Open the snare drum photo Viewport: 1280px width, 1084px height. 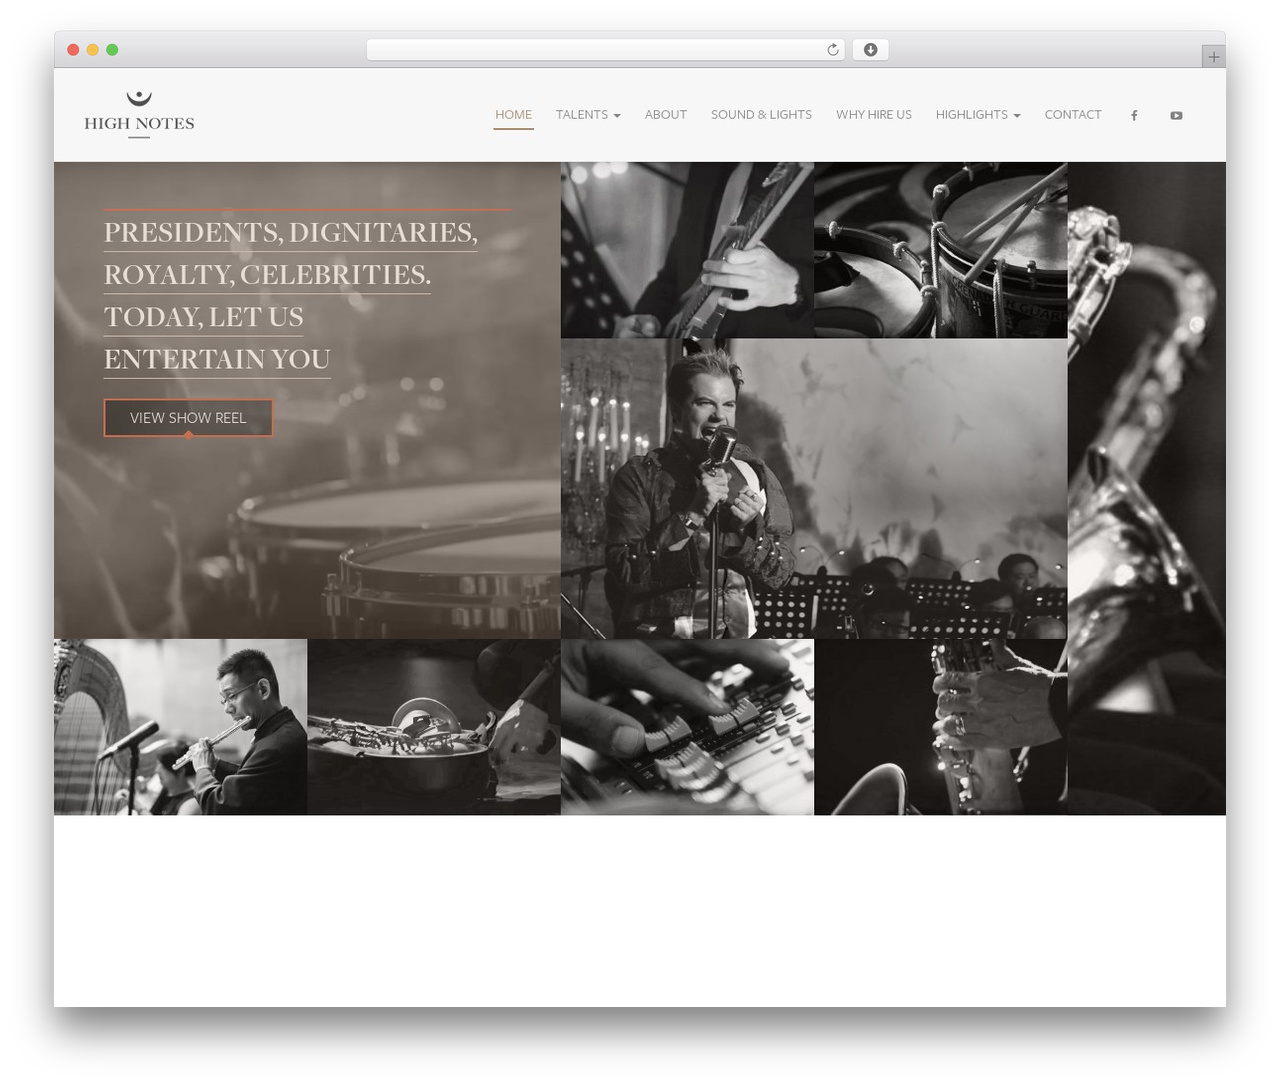pyautogui.click(x=941, y=250)
